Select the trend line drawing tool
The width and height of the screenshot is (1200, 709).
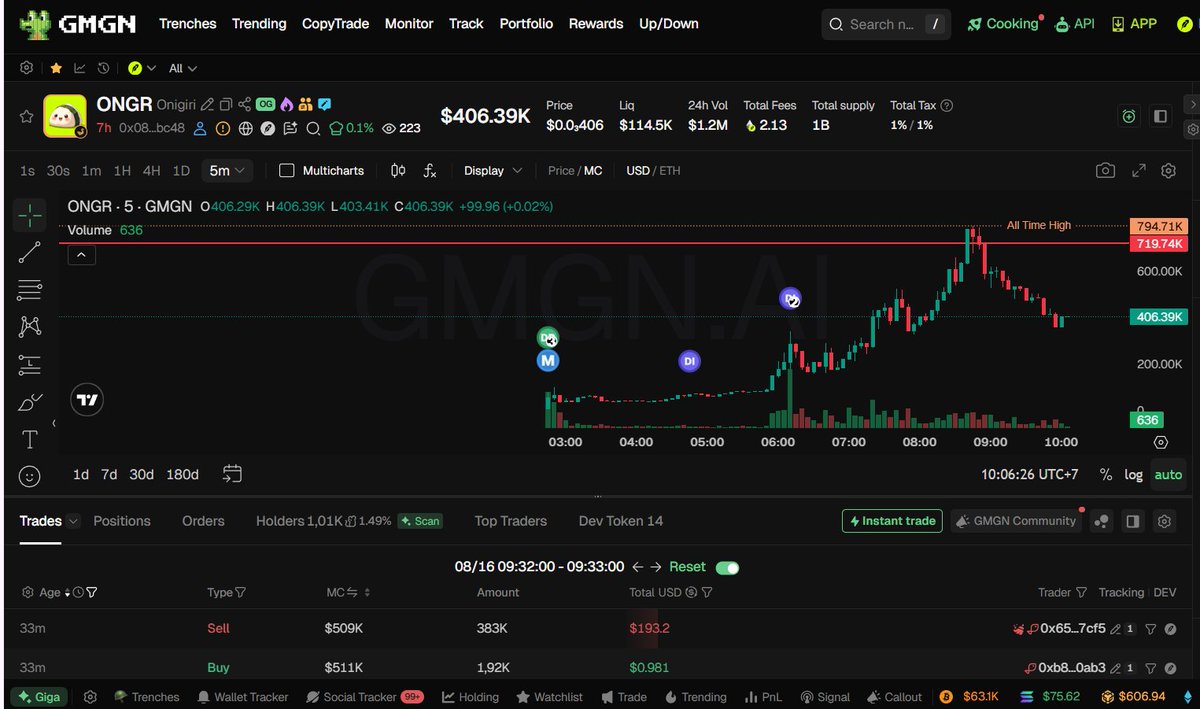pyautogui.click(x=30, y=252)
